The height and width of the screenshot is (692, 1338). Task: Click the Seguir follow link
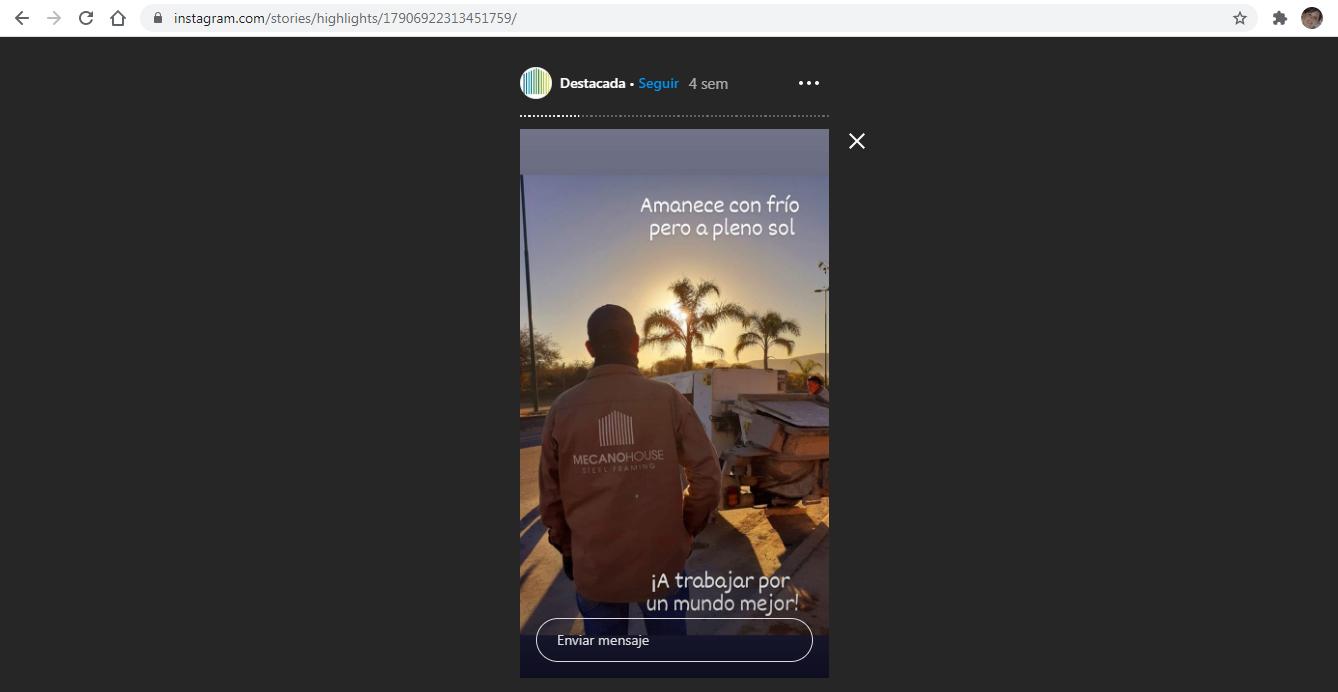pos(658,83)
